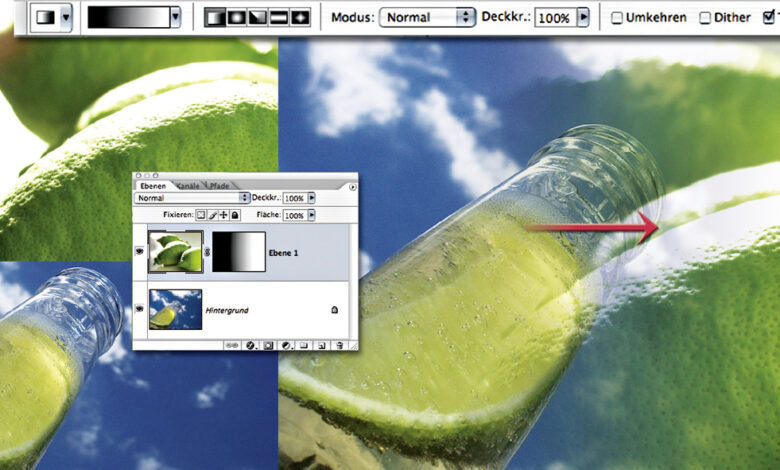Select the Hintergrund layer thumbnail
Image resolution: width=780 pixels, height=470 pixels.
coord(176,309)
